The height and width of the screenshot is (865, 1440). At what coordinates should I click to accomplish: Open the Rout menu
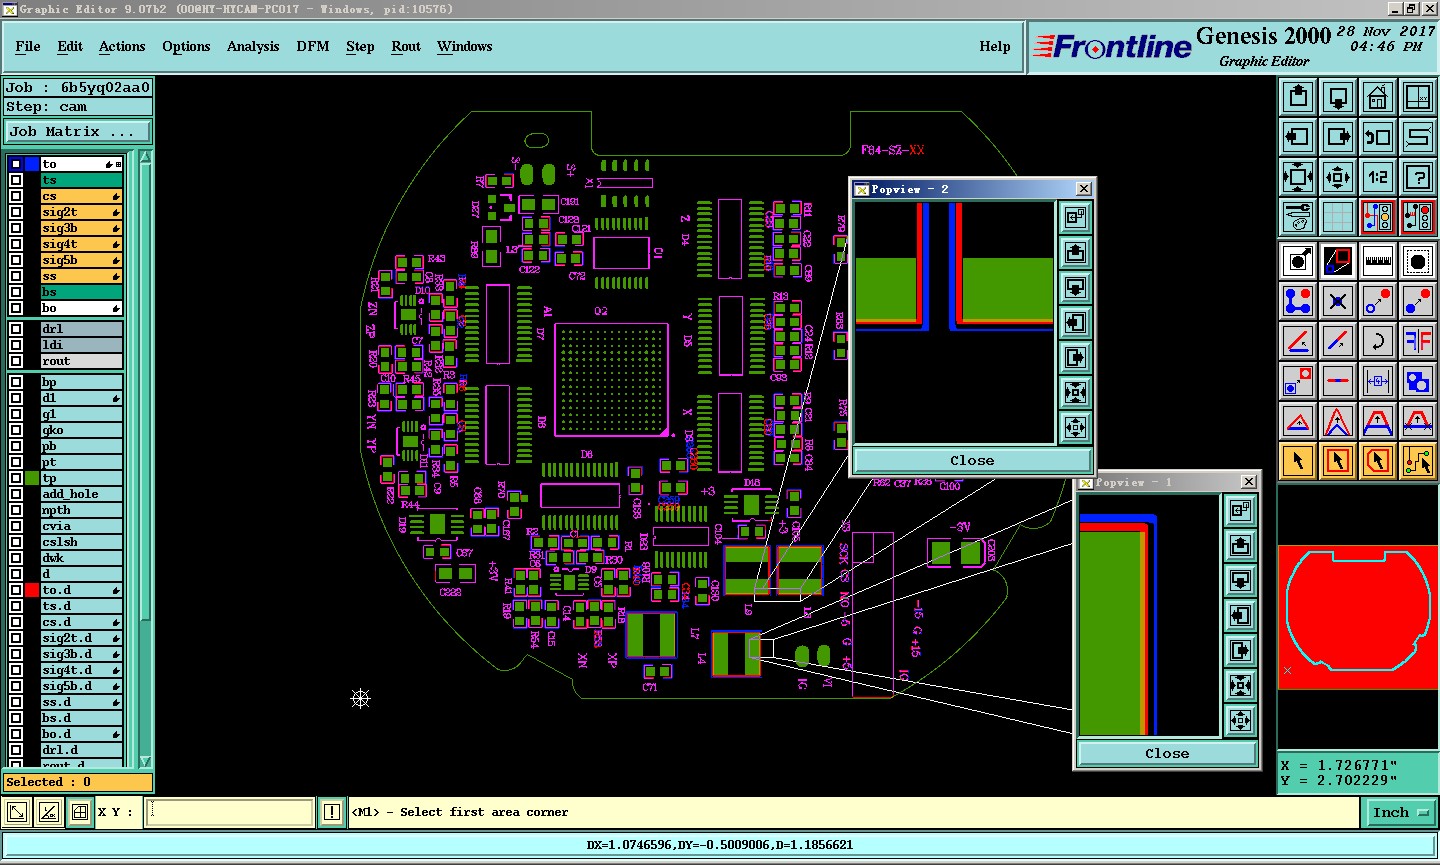[x=406, y=46]
